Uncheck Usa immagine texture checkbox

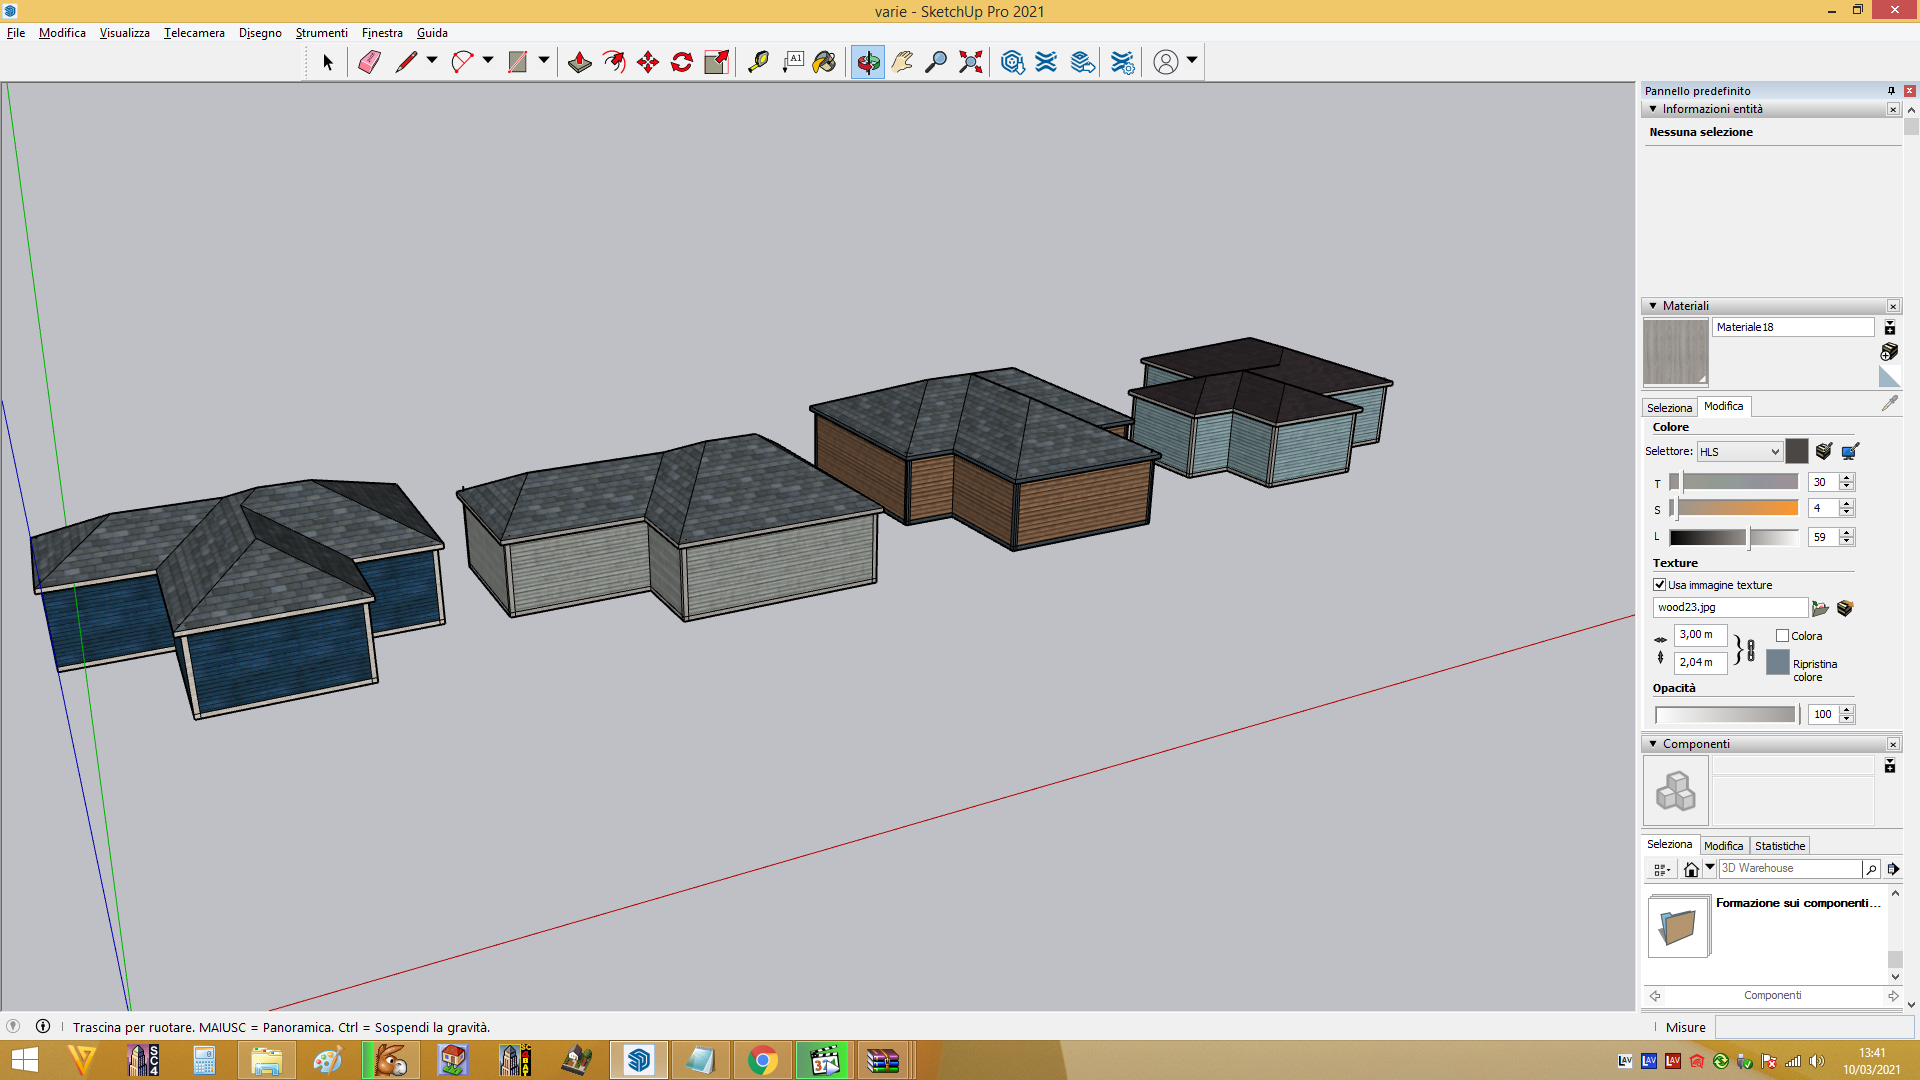coord(1660,585)
